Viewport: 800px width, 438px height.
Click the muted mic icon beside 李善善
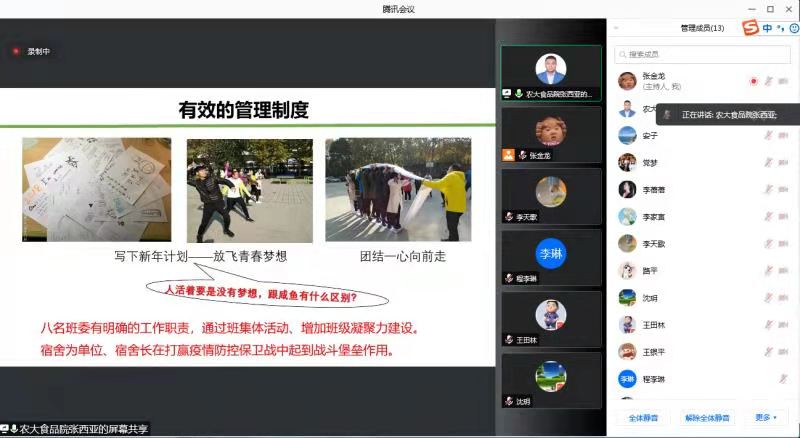point(769,189)
